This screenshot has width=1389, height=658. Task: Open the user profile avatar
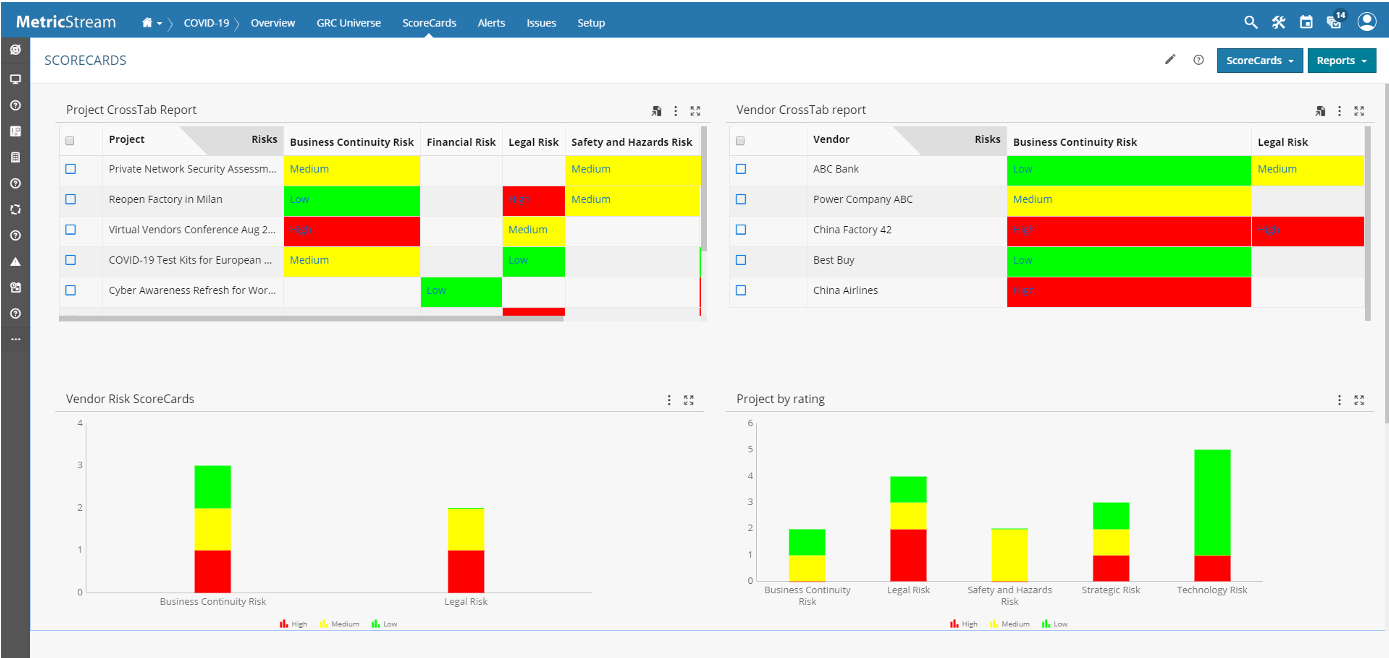coord(1367,22)
